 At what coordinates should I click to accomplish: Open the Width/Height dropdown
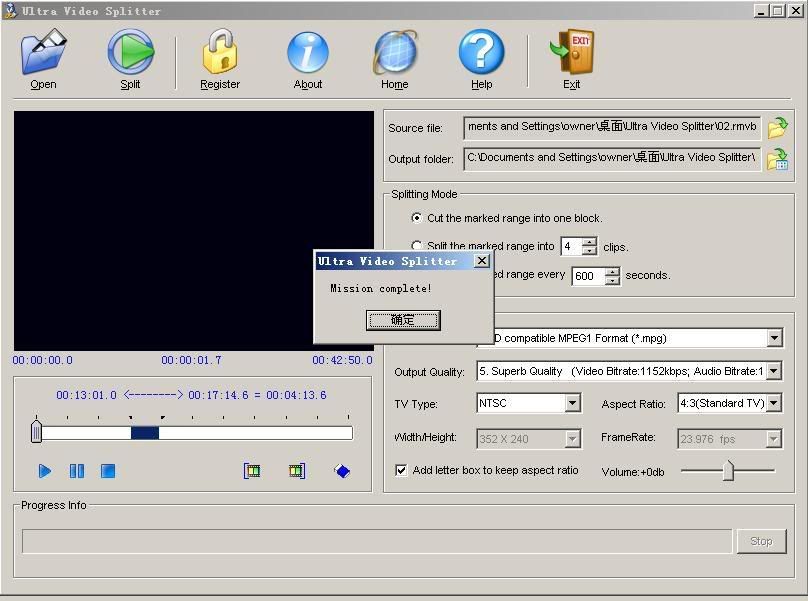[573, 439]
